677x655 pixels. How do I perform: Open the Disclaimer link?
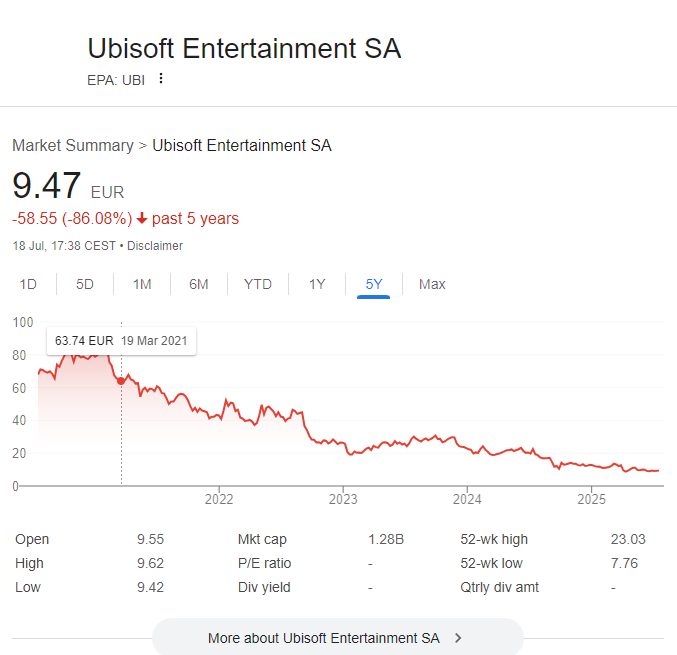click(155, 246)
